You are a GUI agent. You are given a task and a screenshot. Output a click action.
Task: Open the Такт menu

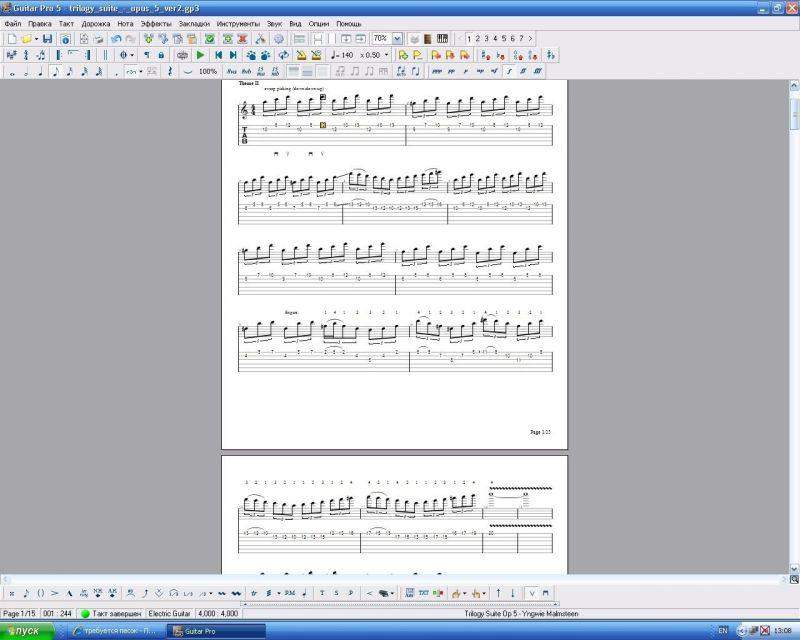click(66, 24)
